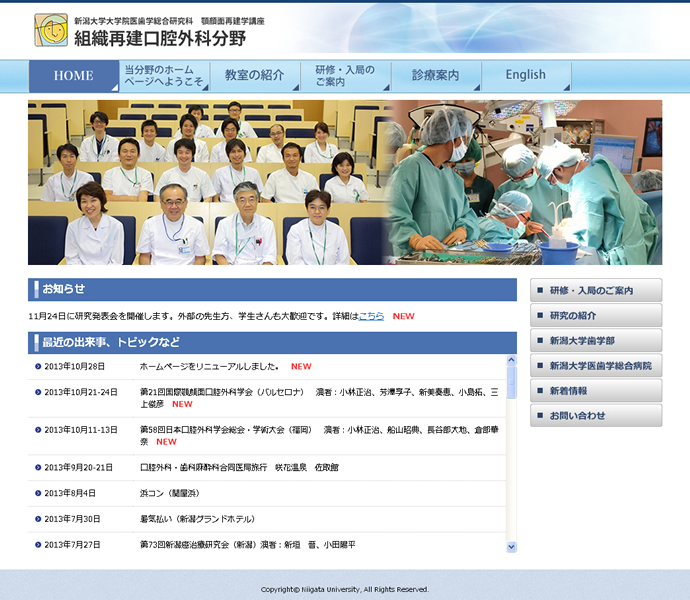Viewport: 690px width, 600px height.
Task: Click the operating room surgery photo
Action: [526, 182]
